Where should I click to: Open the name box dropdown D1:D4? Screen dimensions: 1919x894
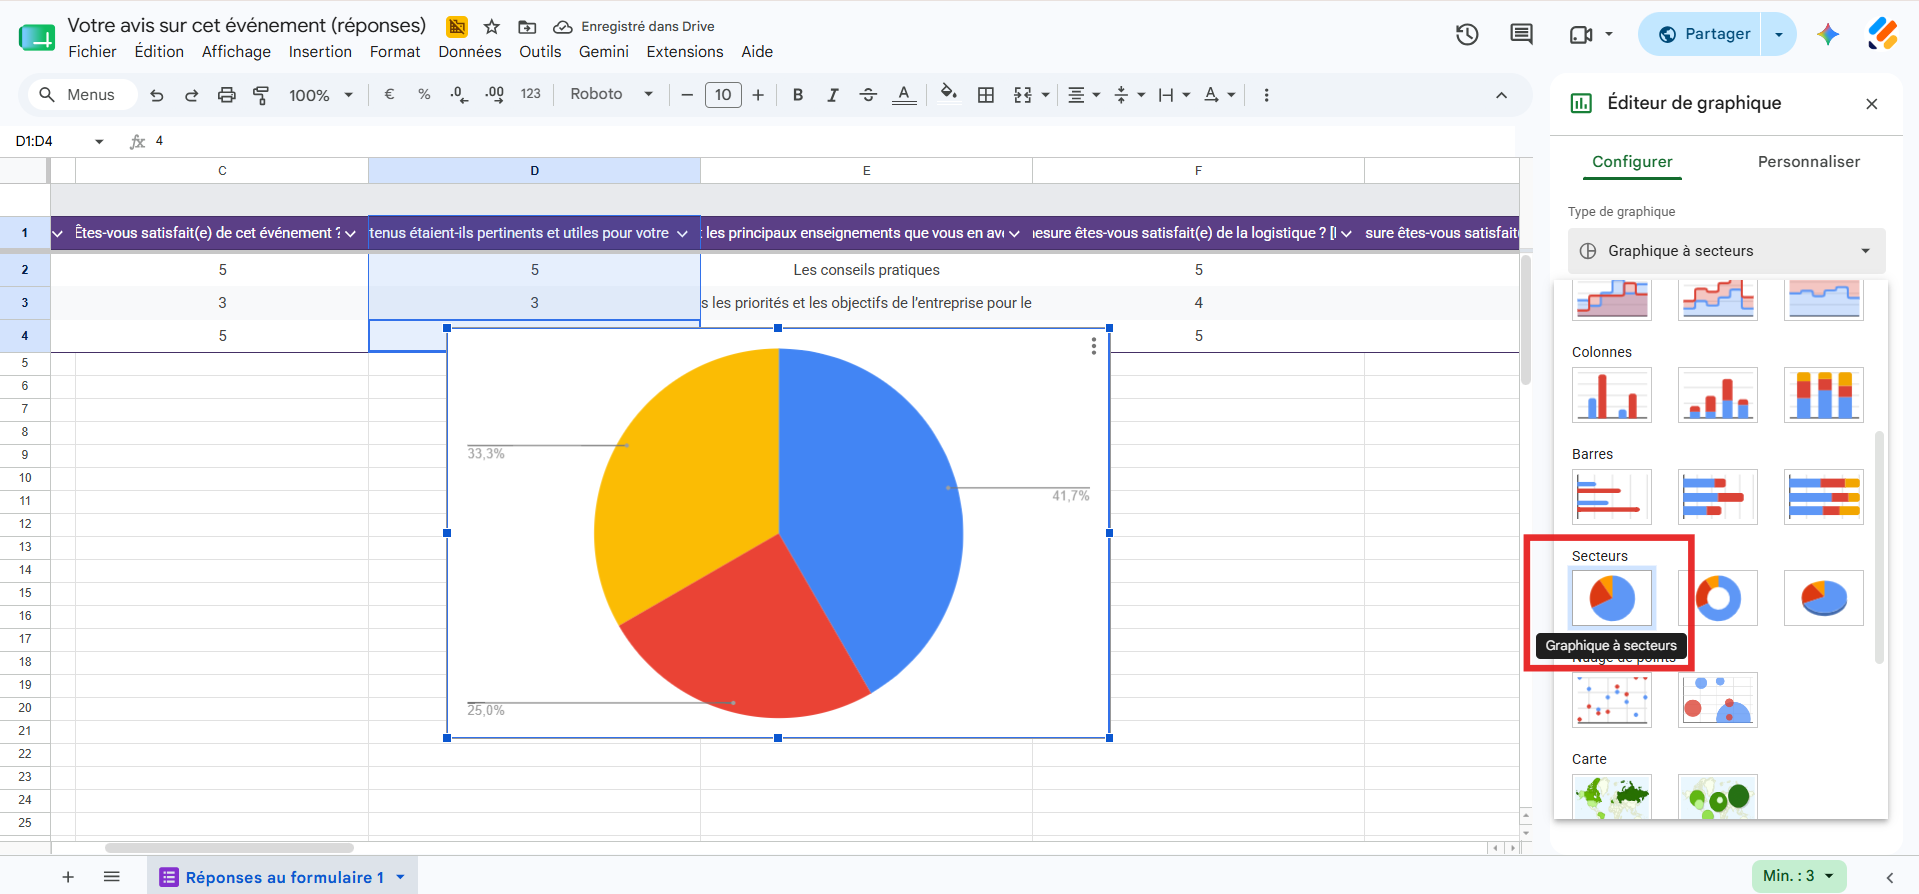click(99, 142)
